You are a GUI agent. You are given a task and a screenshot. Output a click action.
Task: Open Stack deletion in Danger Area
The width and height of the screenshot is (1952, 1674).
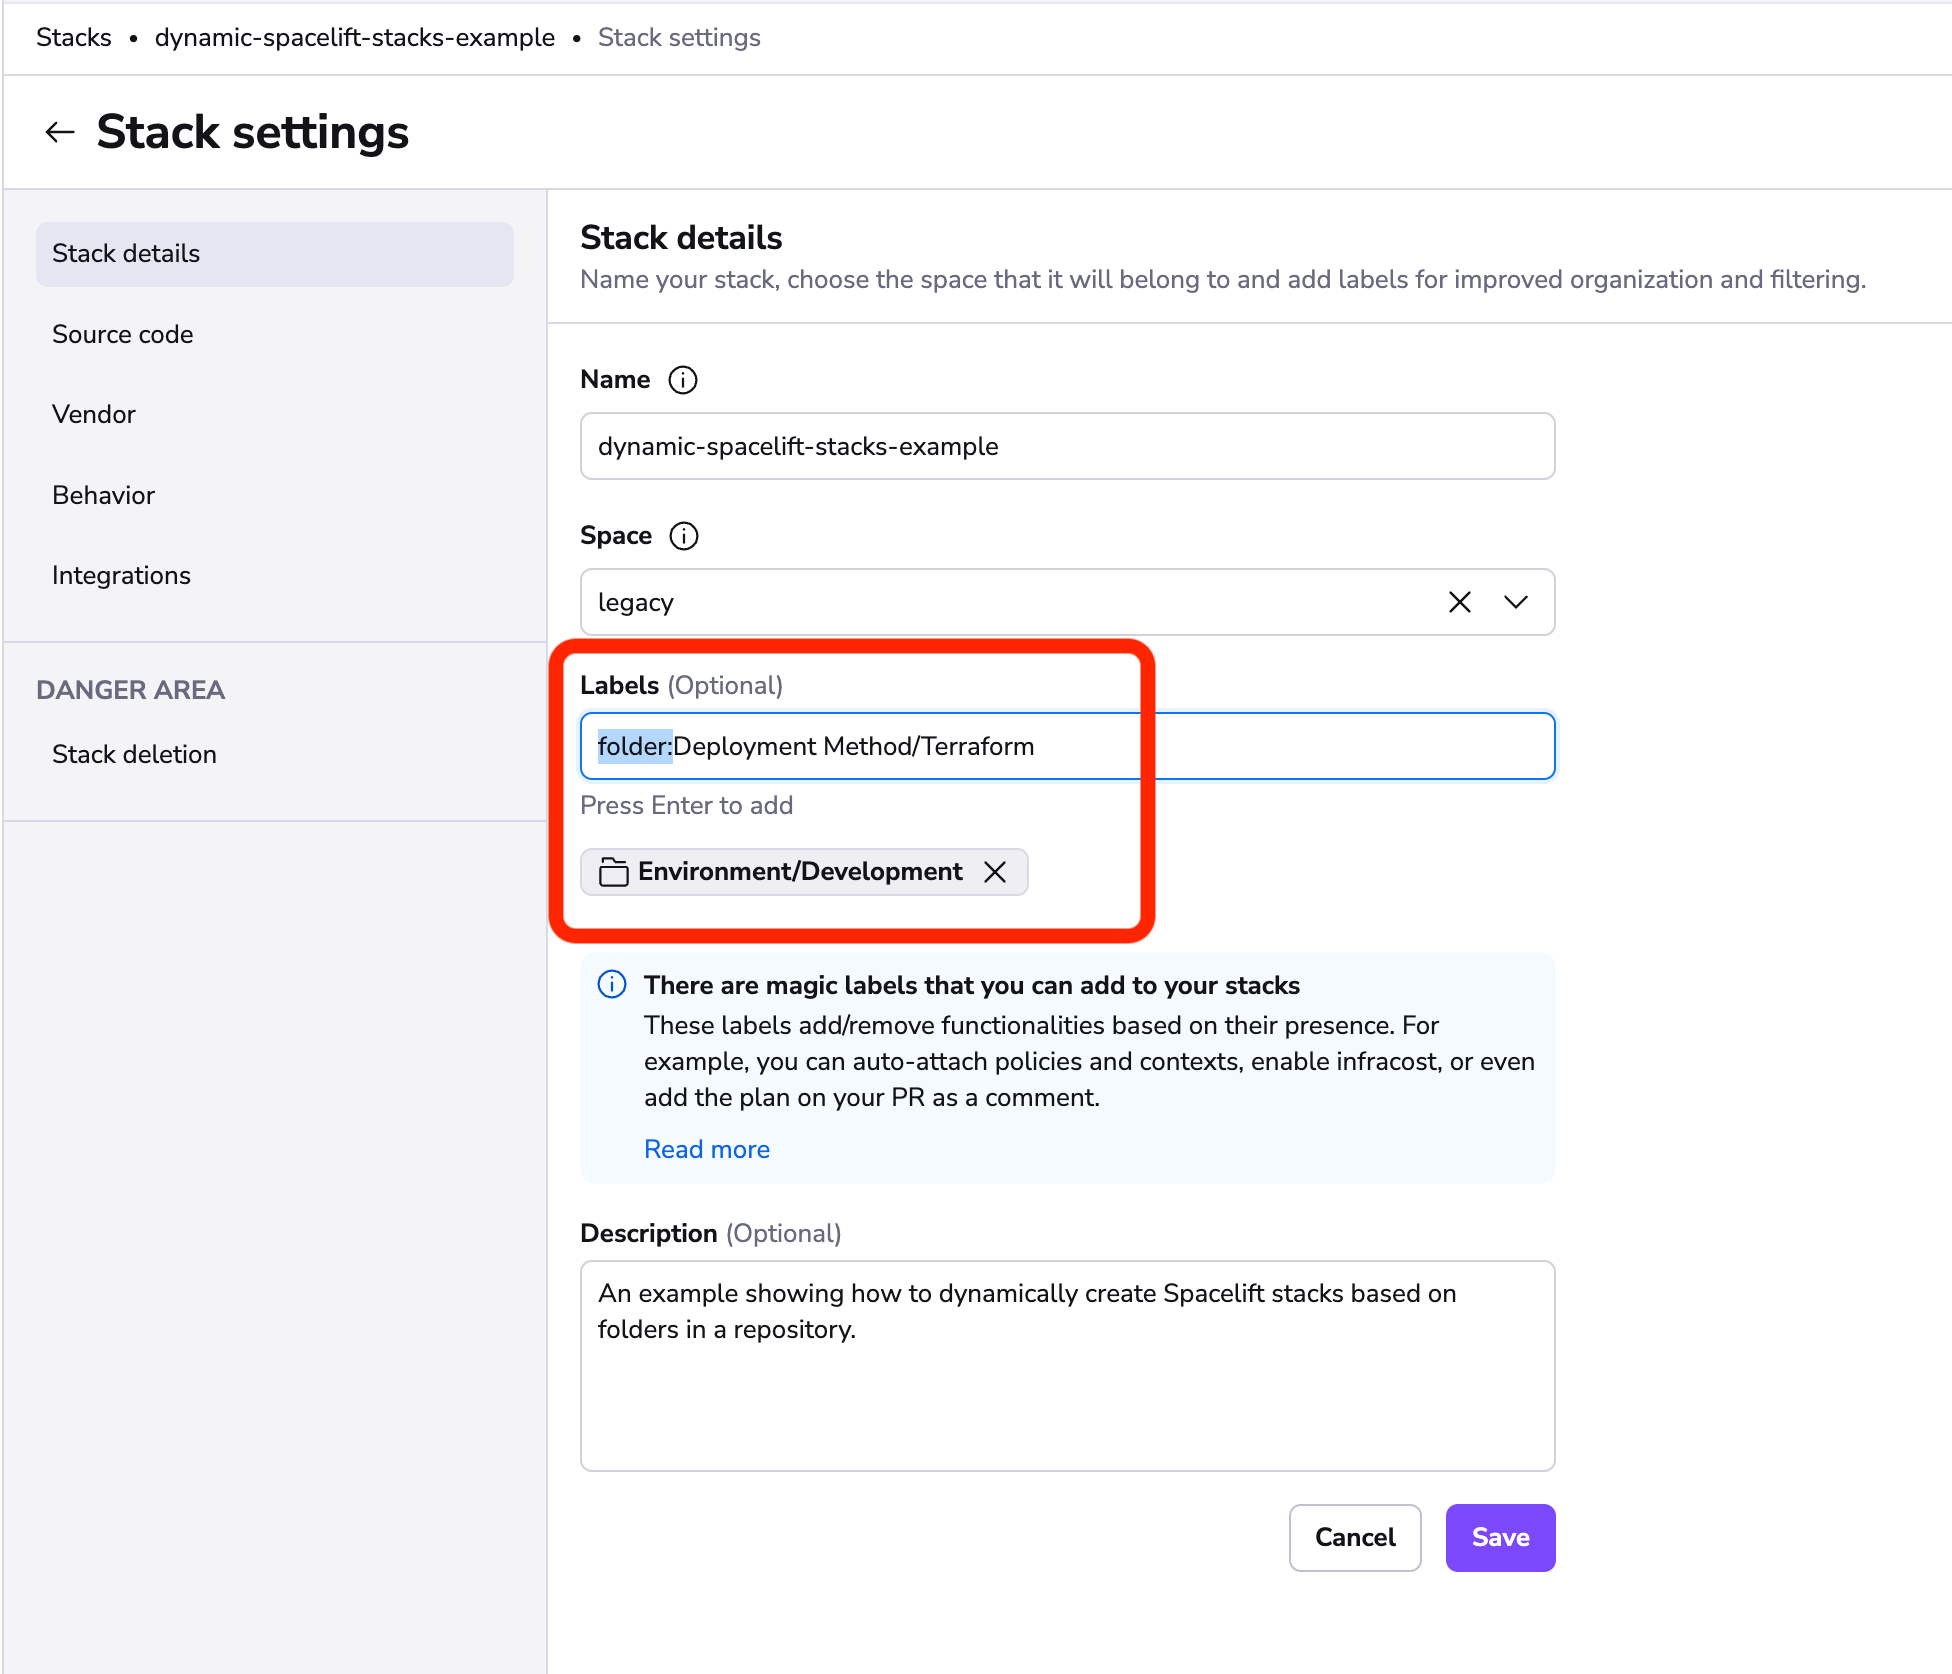(x=134, y=754)
